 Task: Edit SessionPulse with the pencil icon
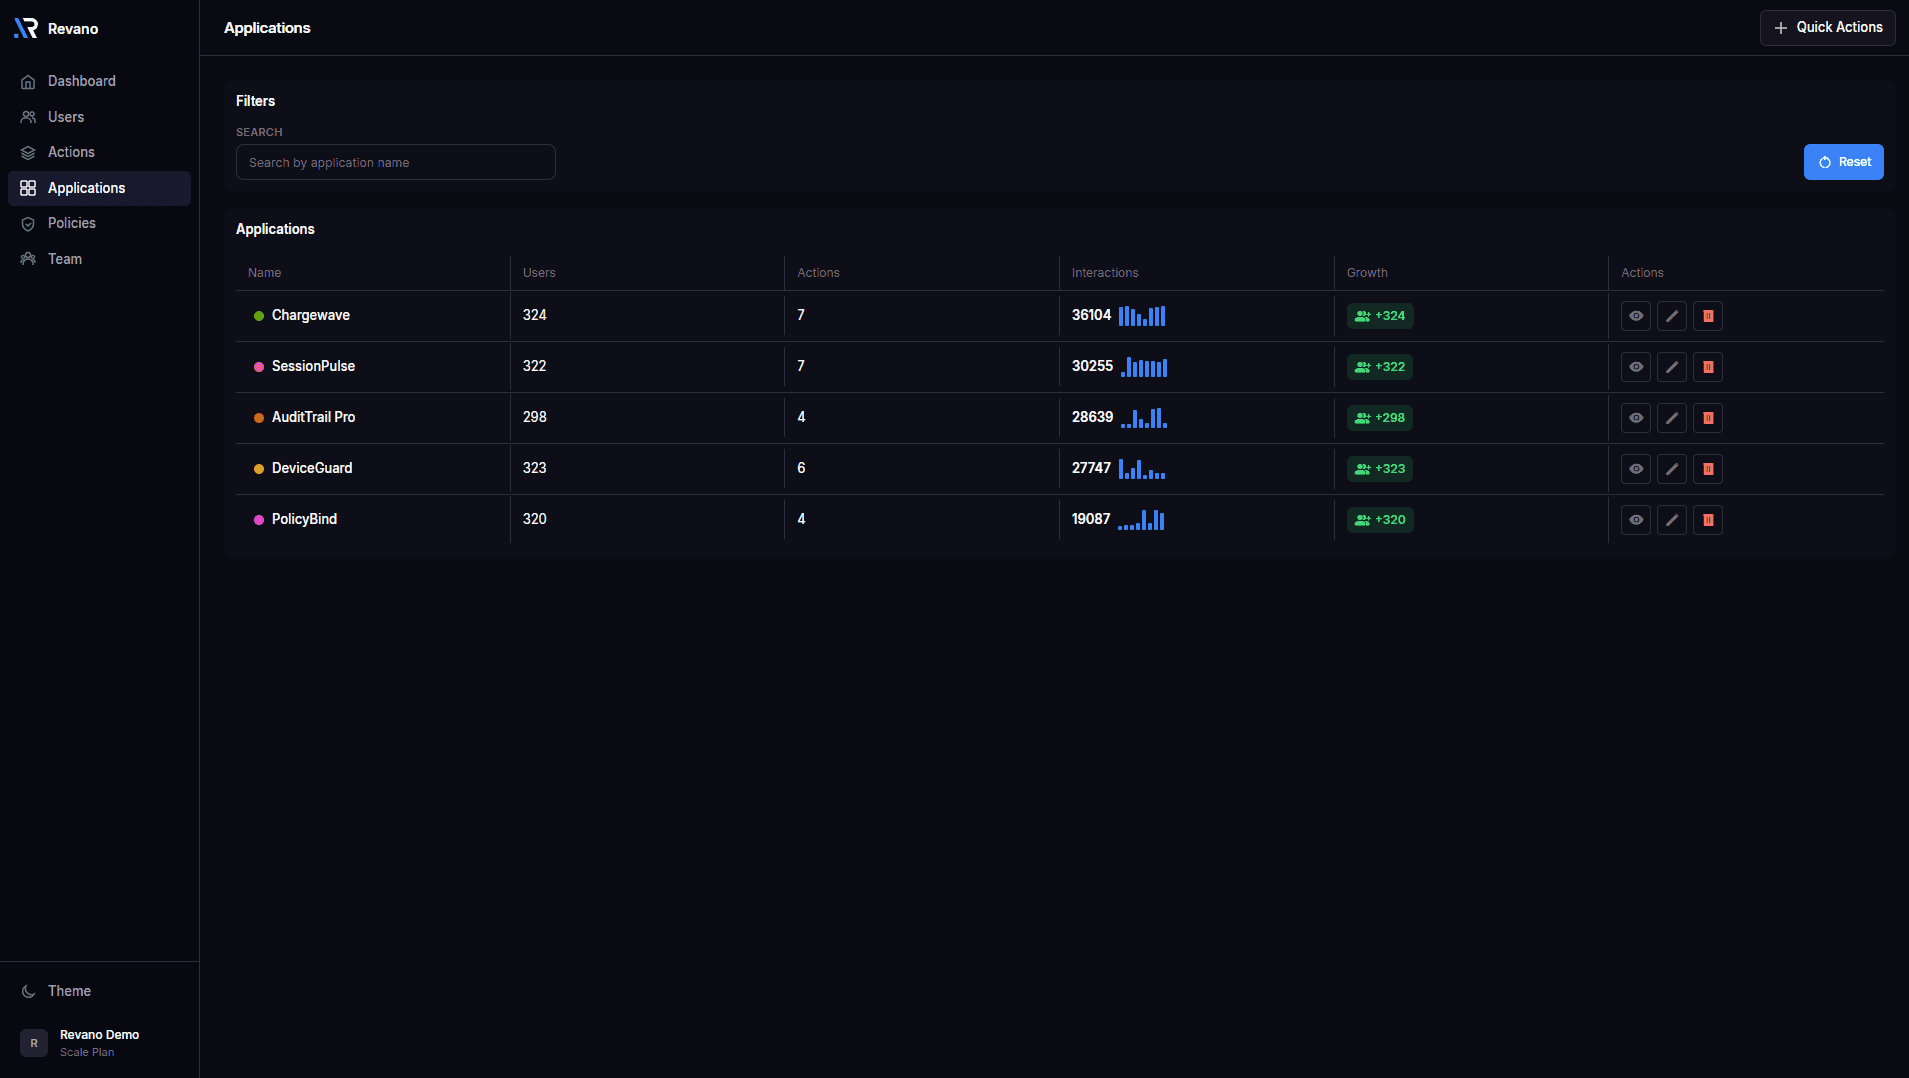pyautogui.click(x=1671, y=367)
